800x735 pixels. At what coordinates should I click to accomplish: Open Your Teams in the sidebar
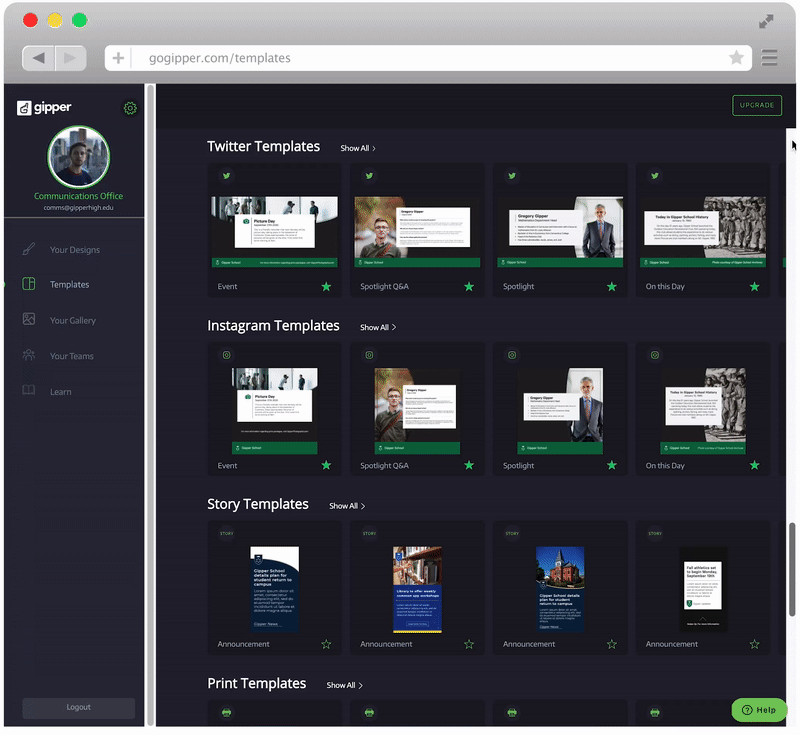[72, 356]
